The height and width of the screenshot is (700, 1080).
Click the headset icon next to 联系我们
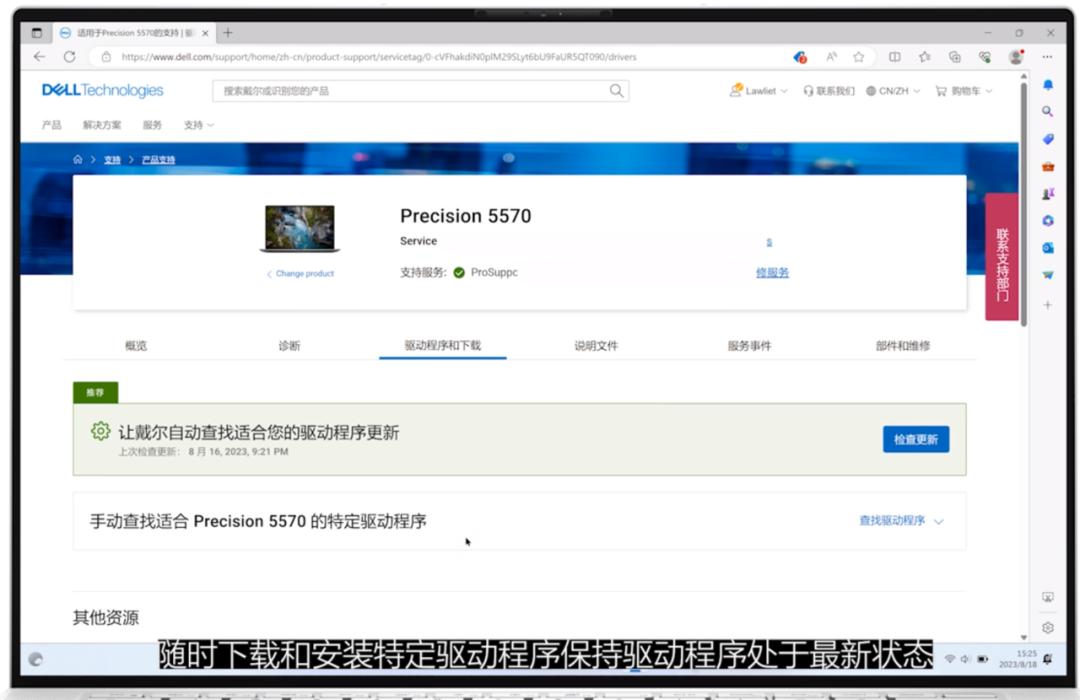coord(808,90)
